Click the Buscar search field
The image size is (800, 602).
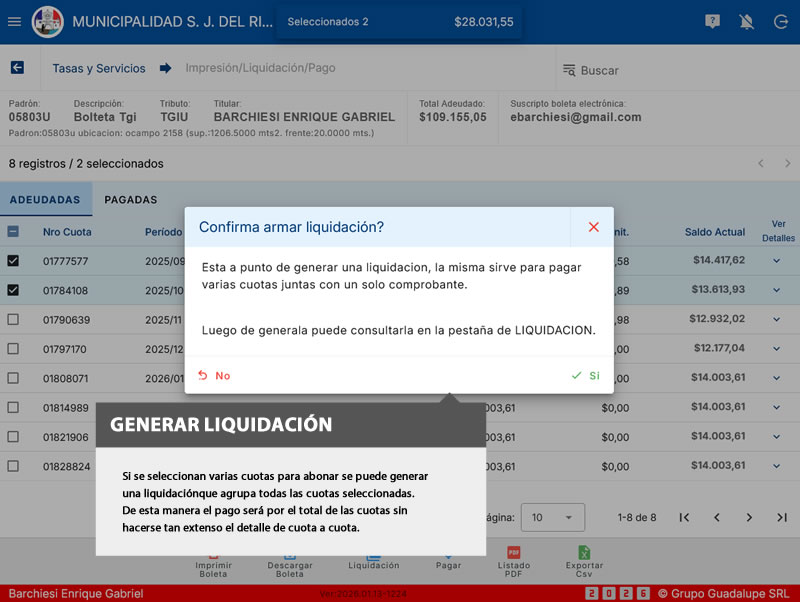(x=670, y=70)
